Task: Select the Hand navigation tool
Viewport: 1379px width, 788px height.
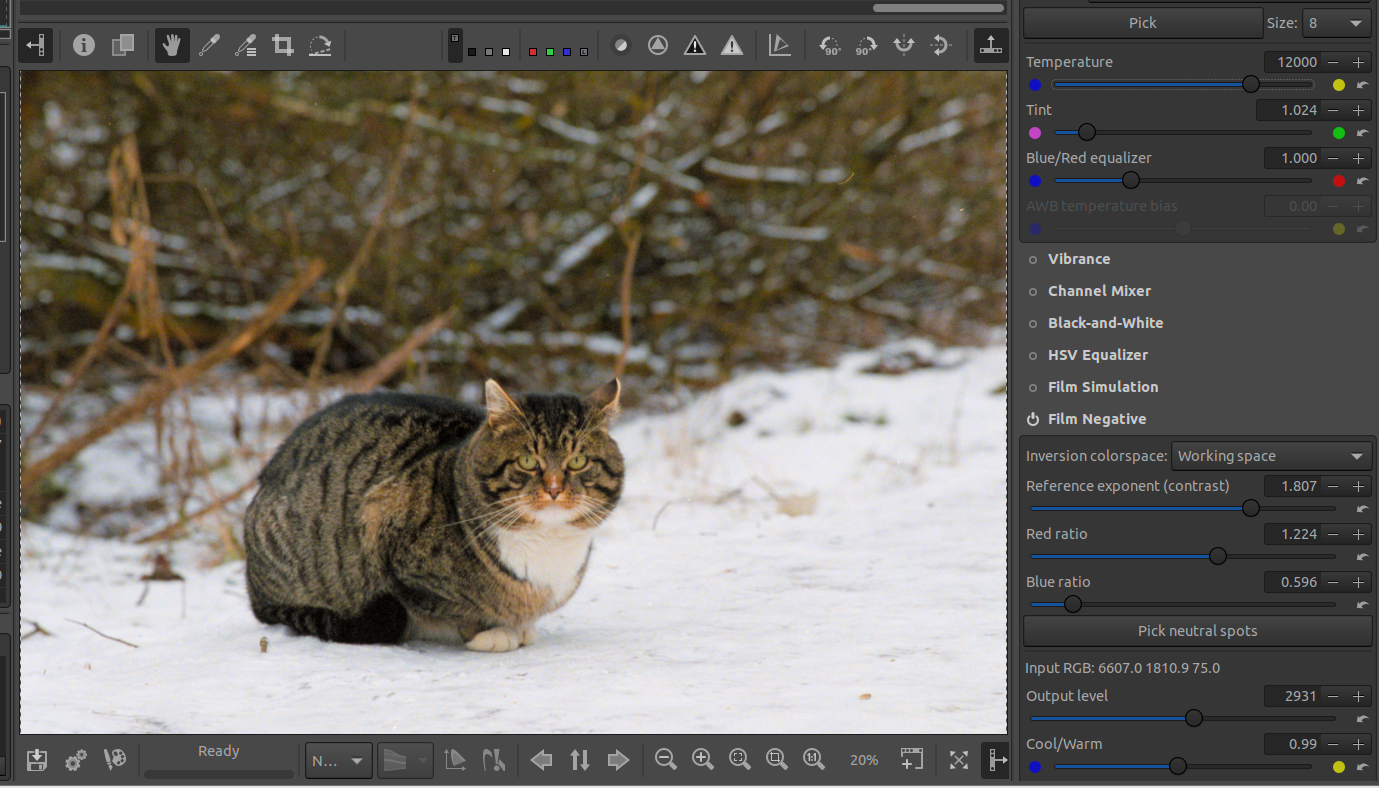Action: pos(171,45)
